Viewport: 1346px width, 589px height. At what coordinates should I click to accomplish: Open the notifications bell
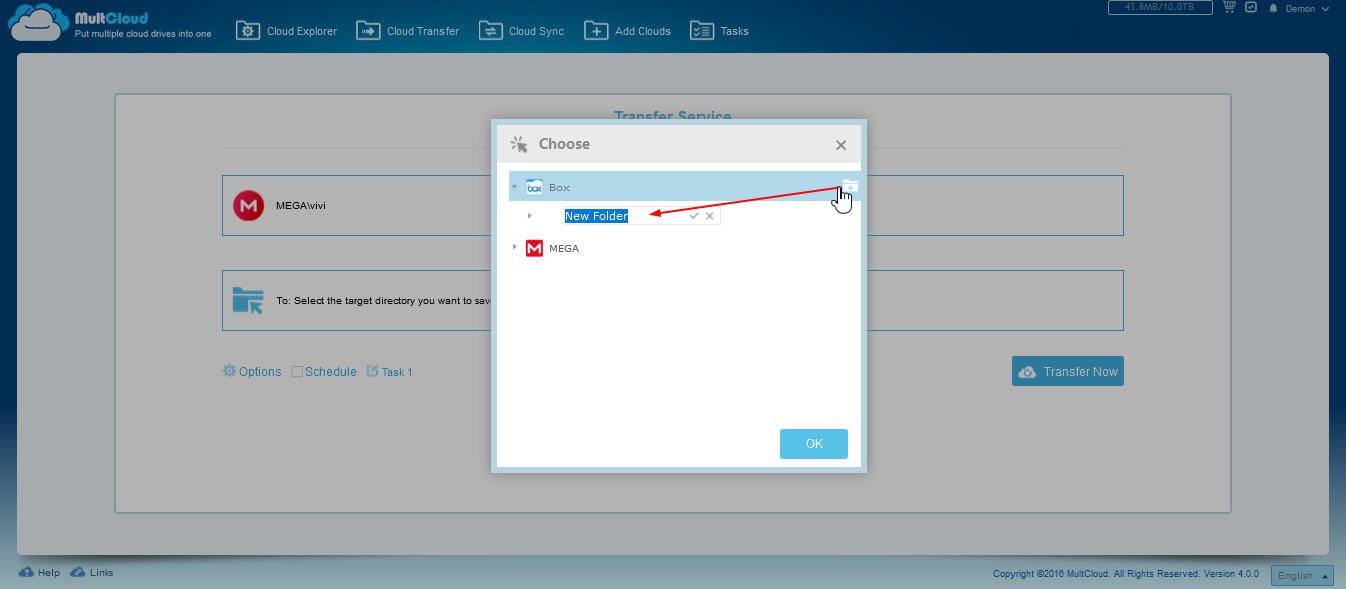(1273, 8)
